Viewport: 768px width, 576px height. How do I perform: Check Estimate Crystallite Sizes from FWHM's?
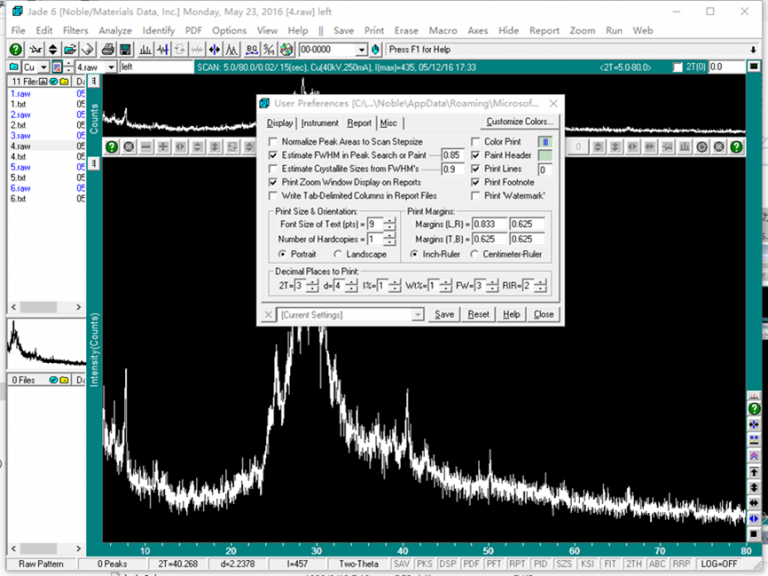click(273, 168)
